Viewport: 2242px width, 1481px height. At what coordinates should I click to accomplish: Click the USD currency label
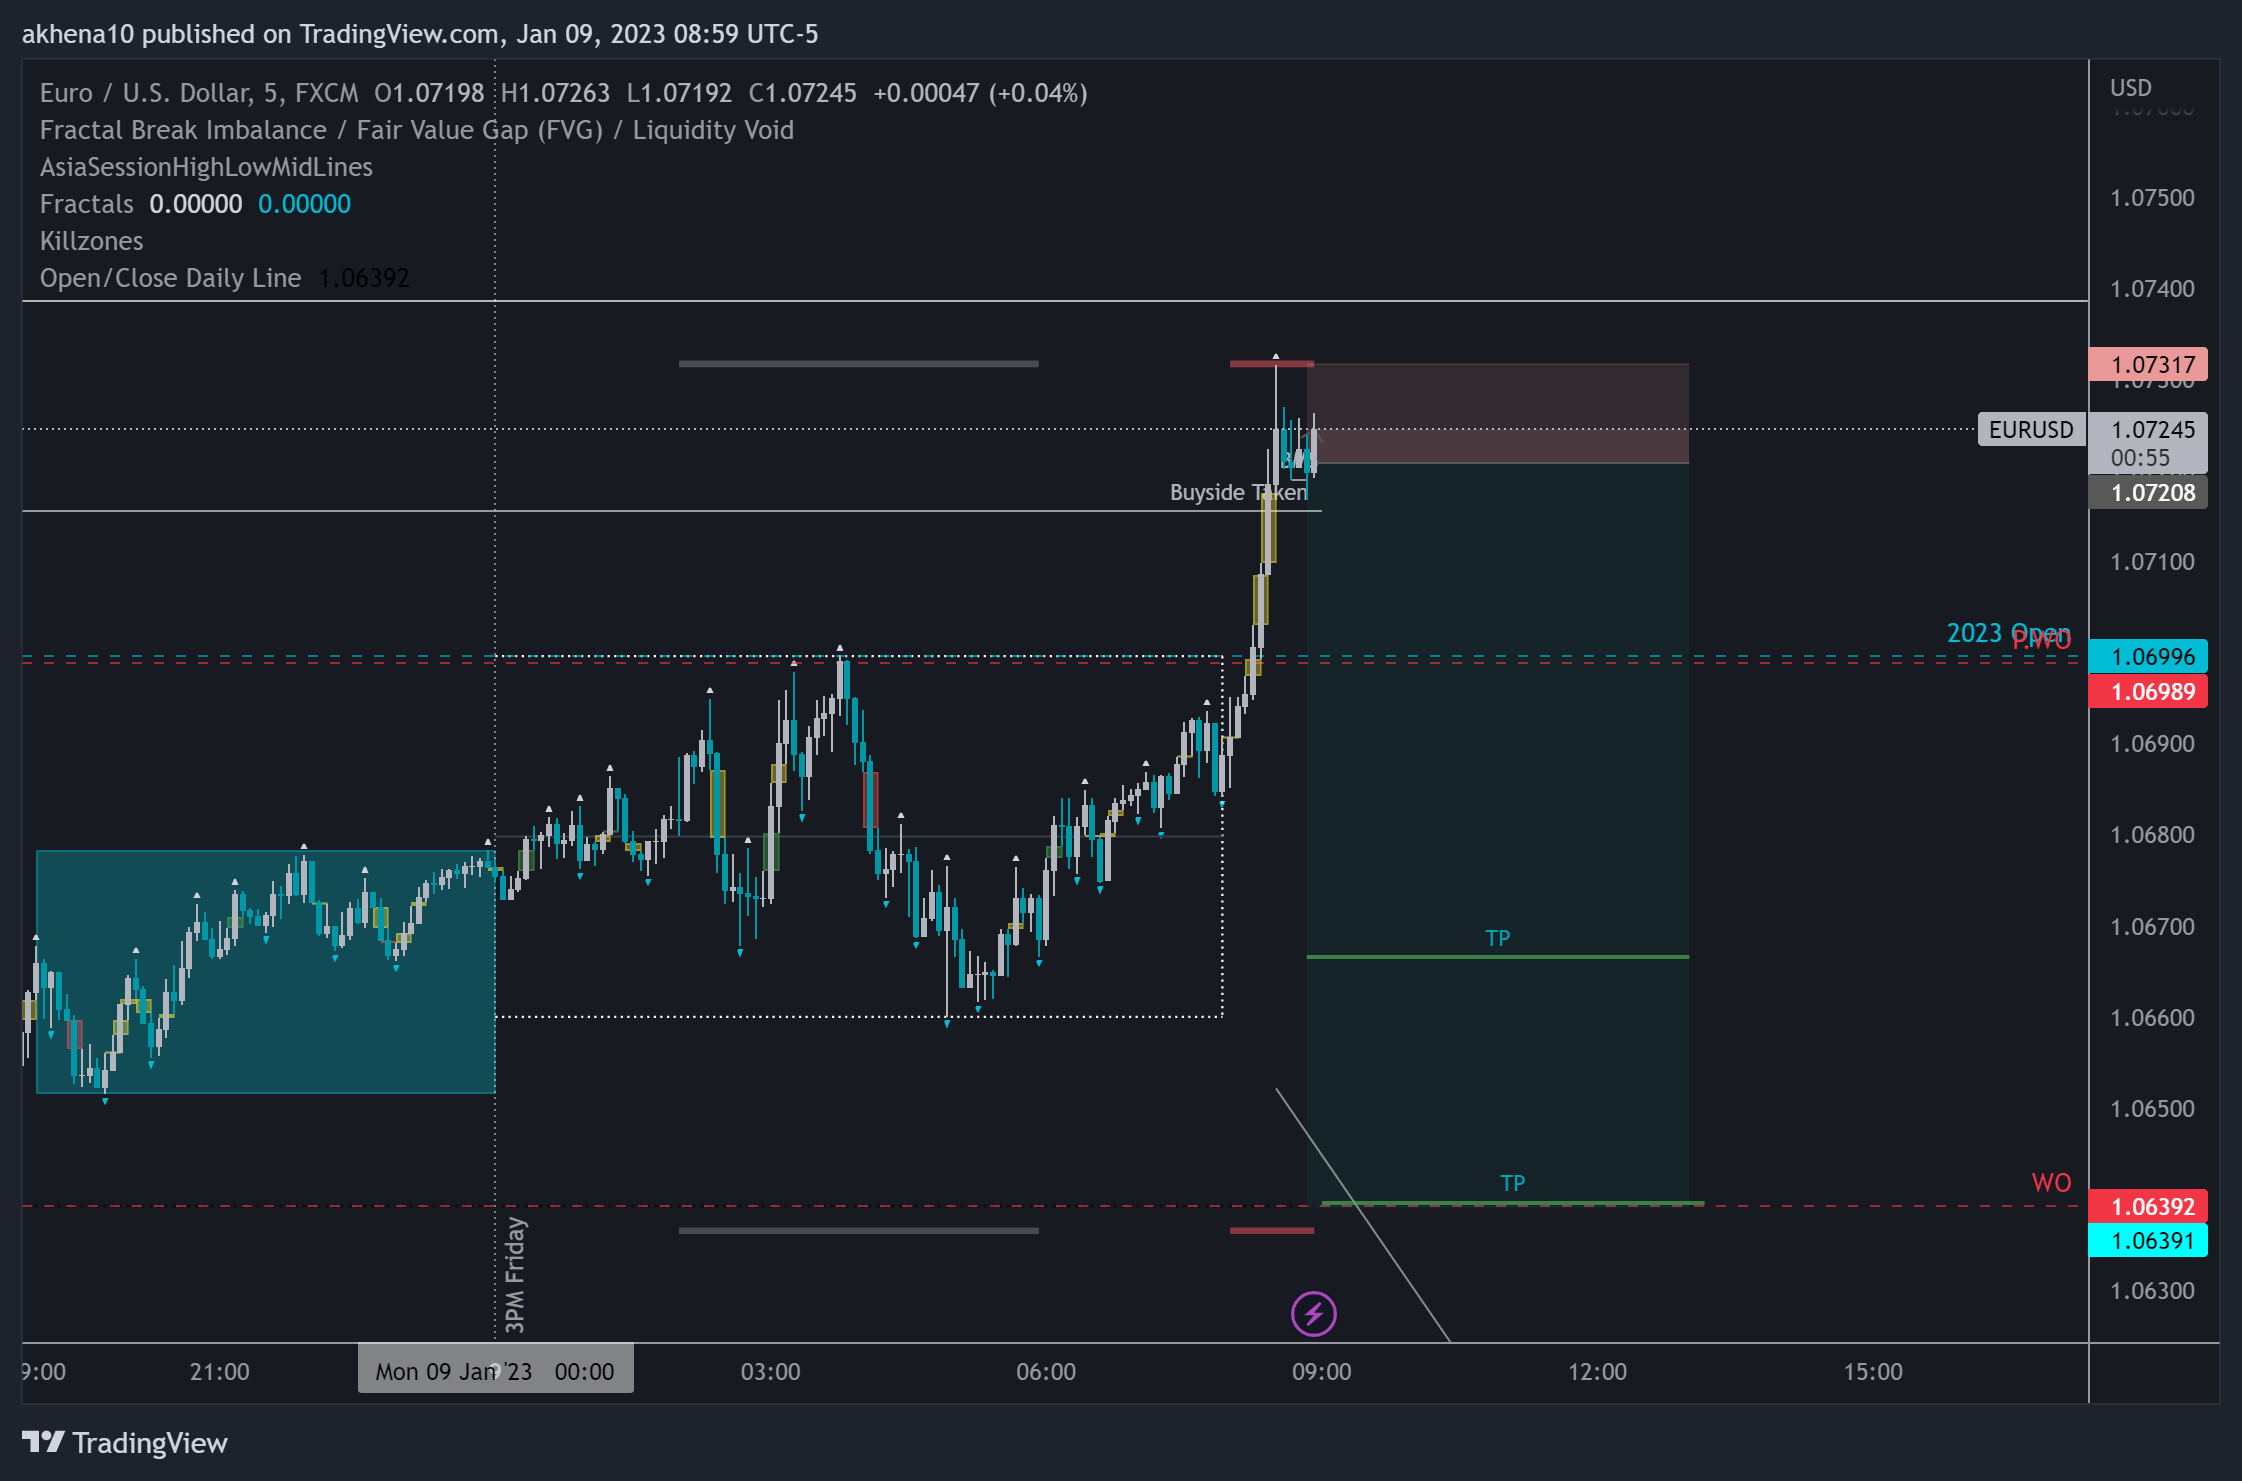coord(2130,88)
